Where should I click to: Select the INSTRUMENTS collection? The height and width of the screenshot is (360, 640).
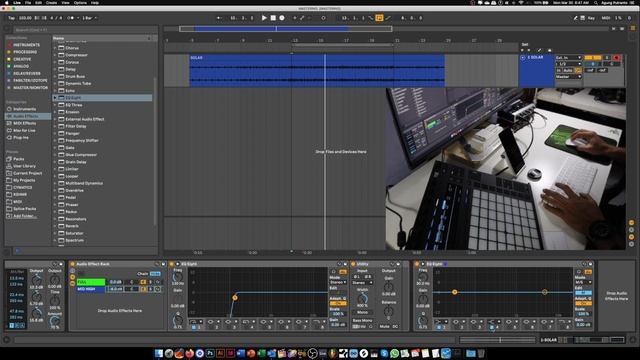tap(27, 45)
